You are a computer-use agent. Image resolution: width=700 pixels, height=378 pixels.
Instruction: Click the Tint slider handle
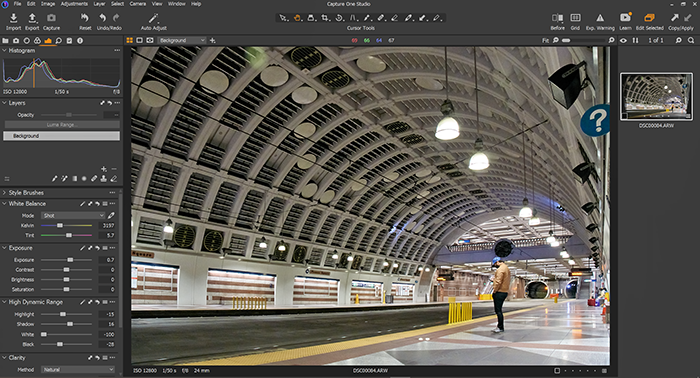tap(69, 235)
